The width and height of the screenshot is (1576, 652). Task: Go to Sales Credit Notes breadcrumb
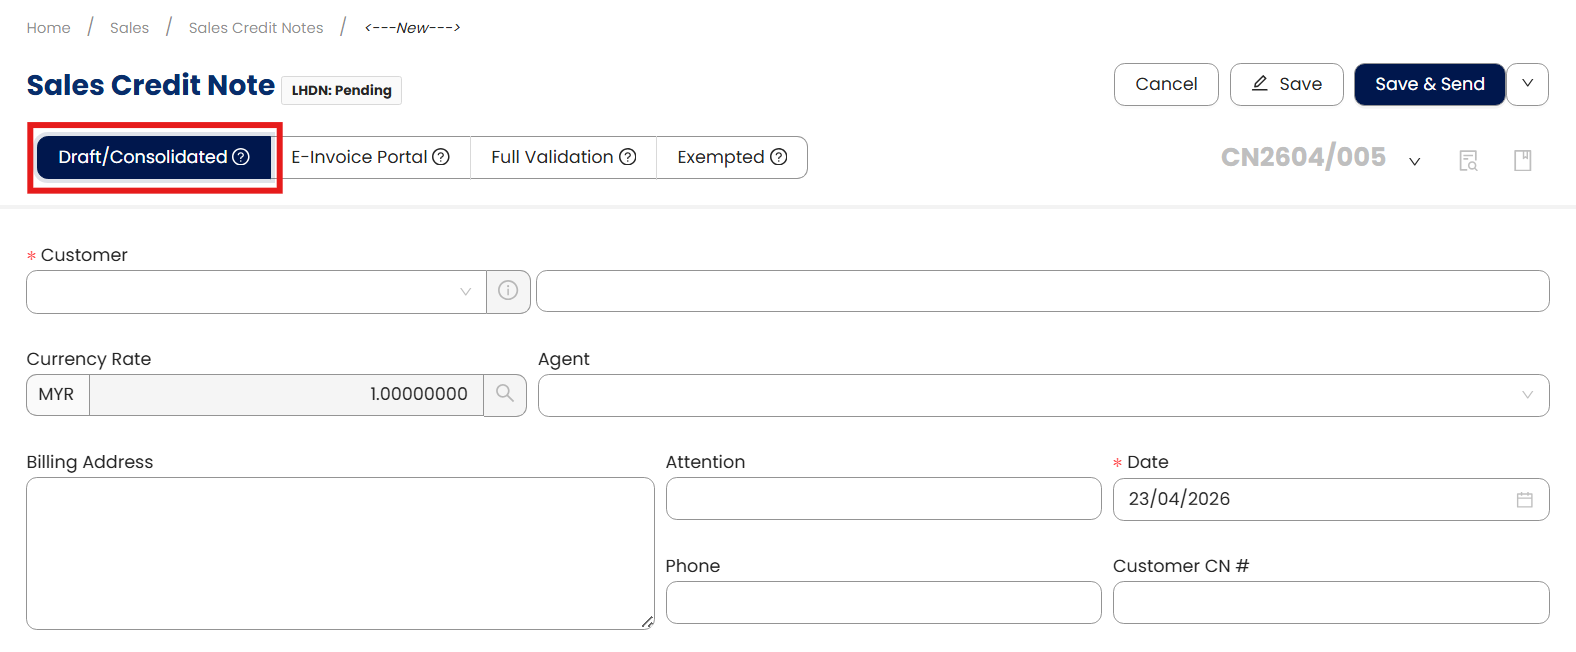point(256,28)
